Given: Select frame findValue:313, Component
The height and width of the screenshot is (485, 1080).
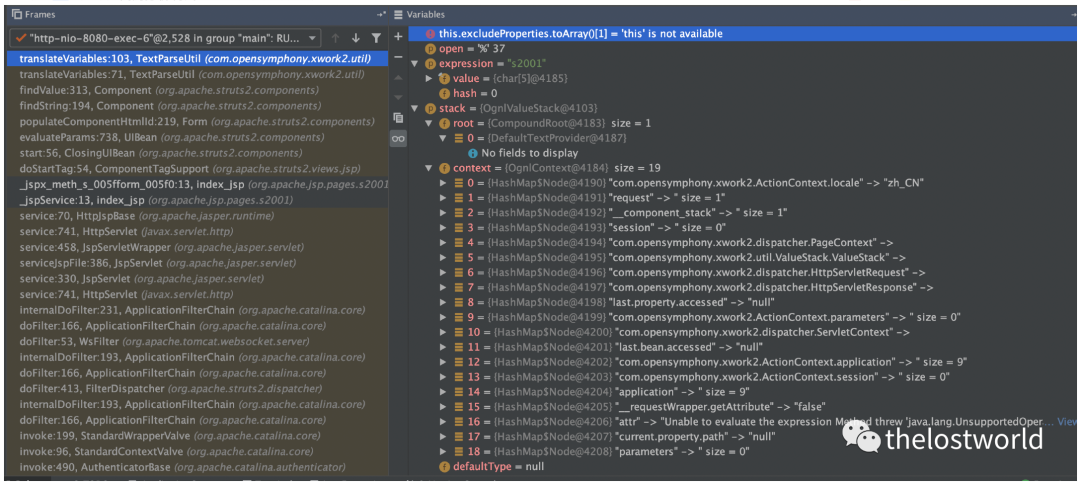Looking at the screenshot, I should click(198, 90).
